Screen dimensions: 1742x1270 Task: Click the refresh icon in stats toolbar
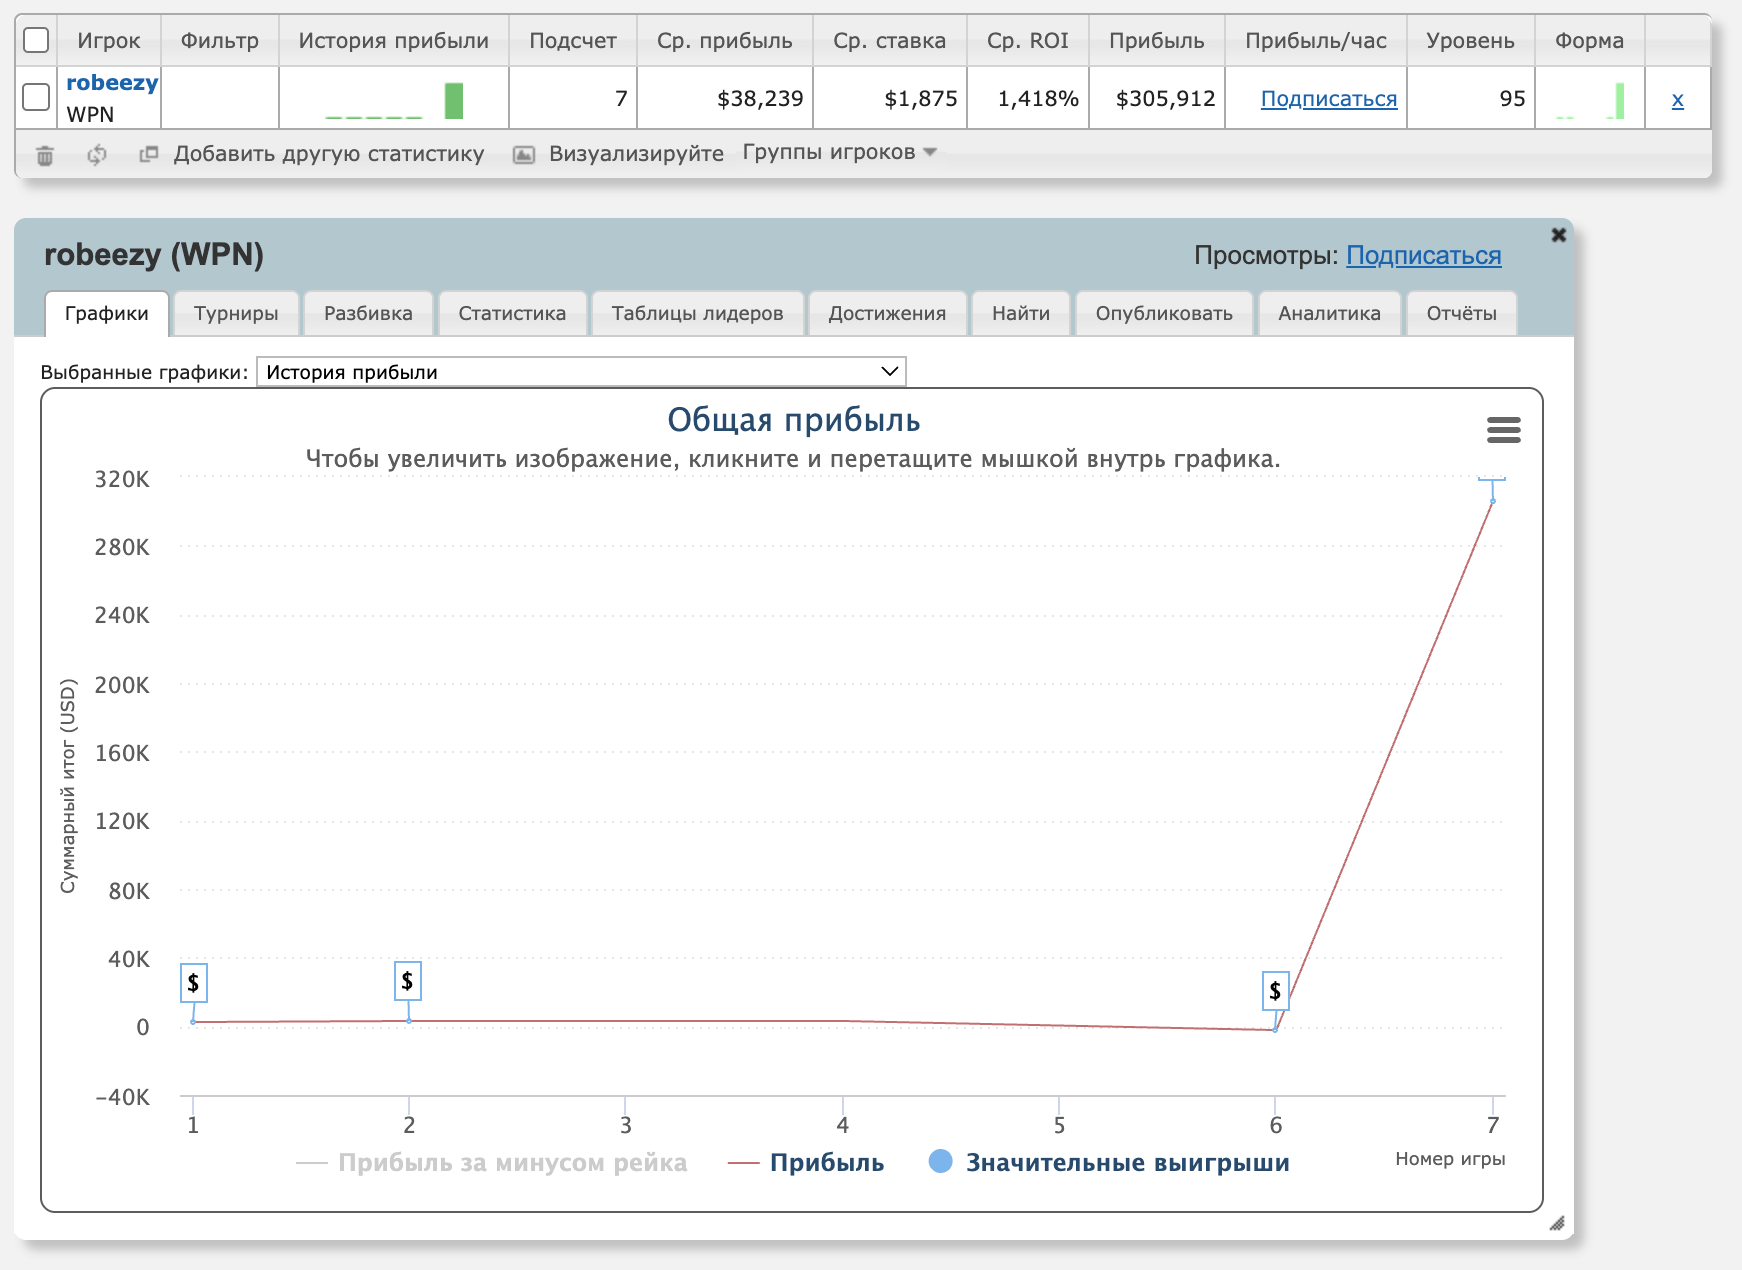pyautogui.click(x=97, y=155)
